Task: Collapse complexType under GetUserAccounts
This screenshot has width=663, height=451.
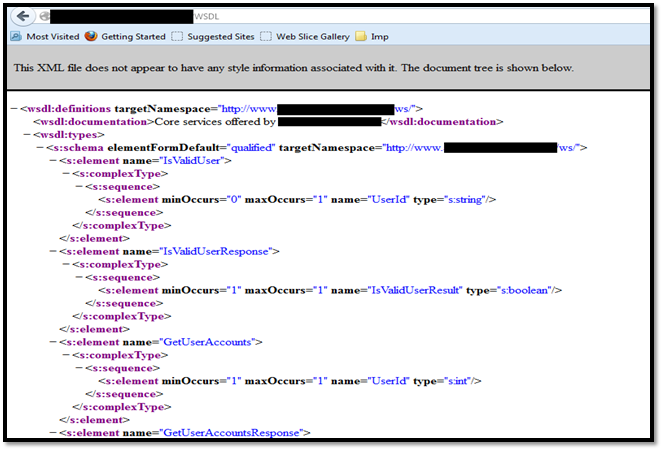Action: (x=66, y=355)
